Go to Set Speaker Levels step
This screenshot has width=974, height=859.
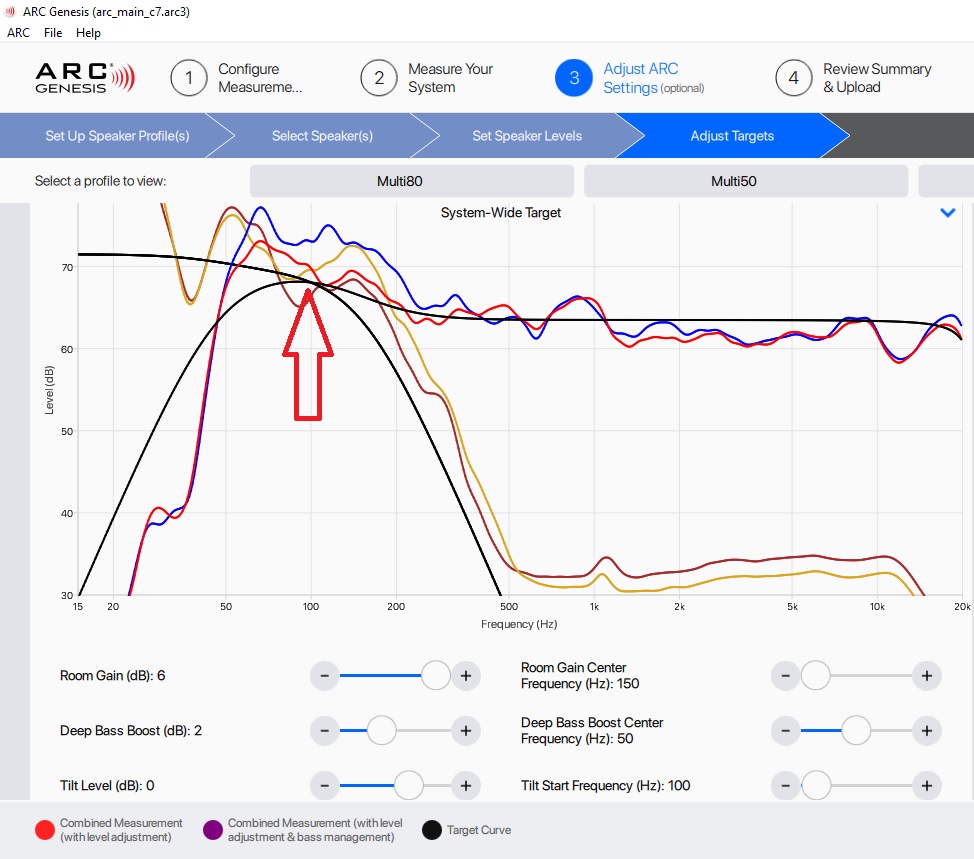tap(526, 136)
